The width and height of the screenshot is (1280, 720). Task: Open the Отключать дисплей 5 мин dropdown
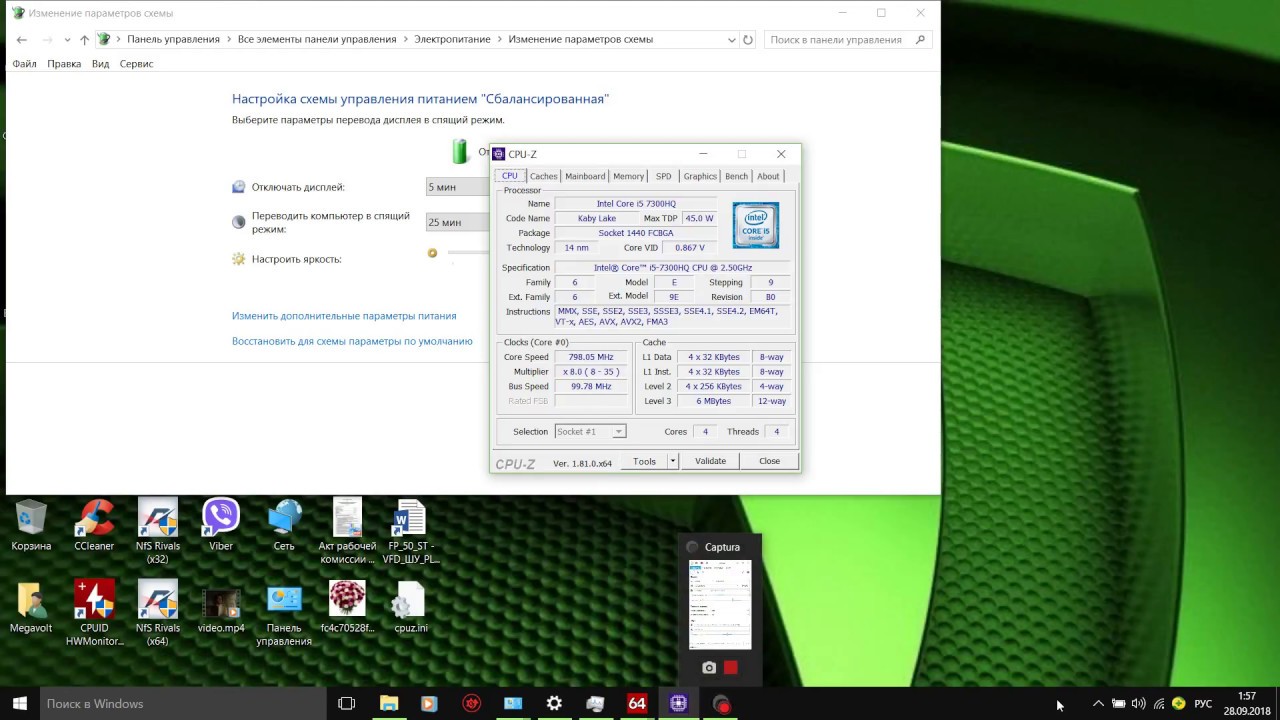tap(457, 187)
